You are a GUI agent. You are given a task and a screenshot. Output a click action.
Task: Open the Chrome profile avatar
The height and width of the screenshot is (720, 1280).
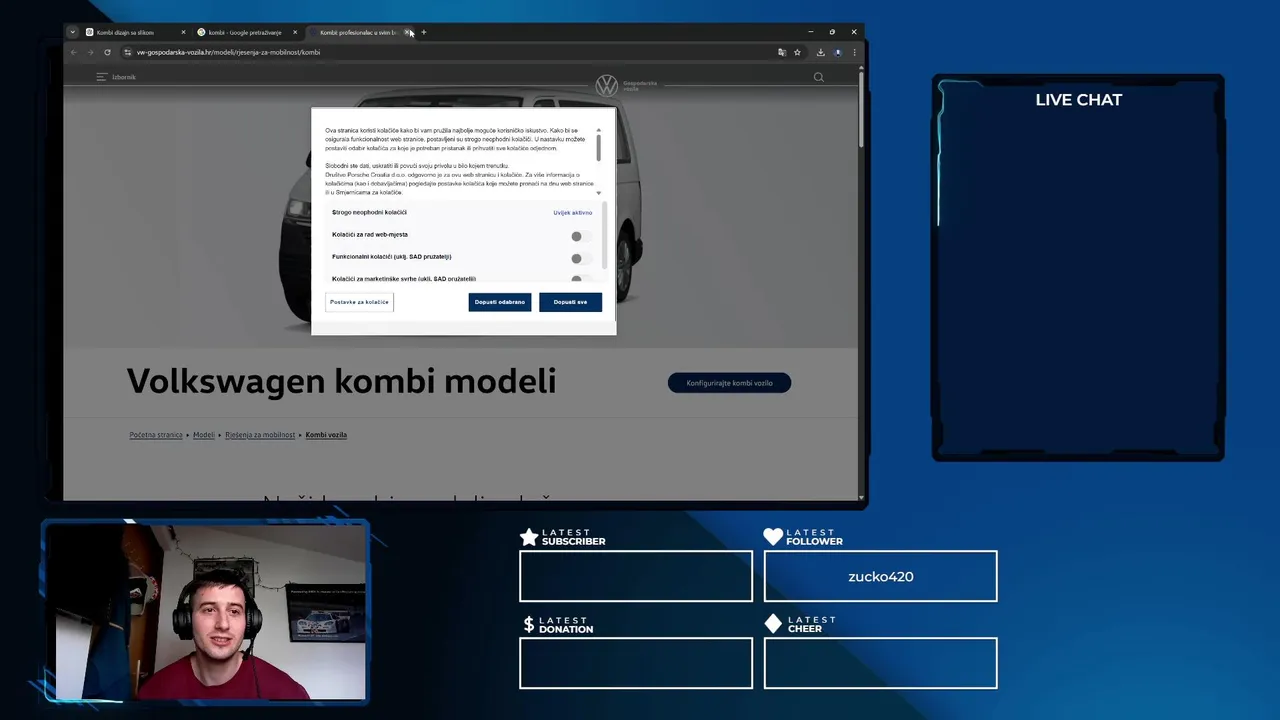(838, 52)
